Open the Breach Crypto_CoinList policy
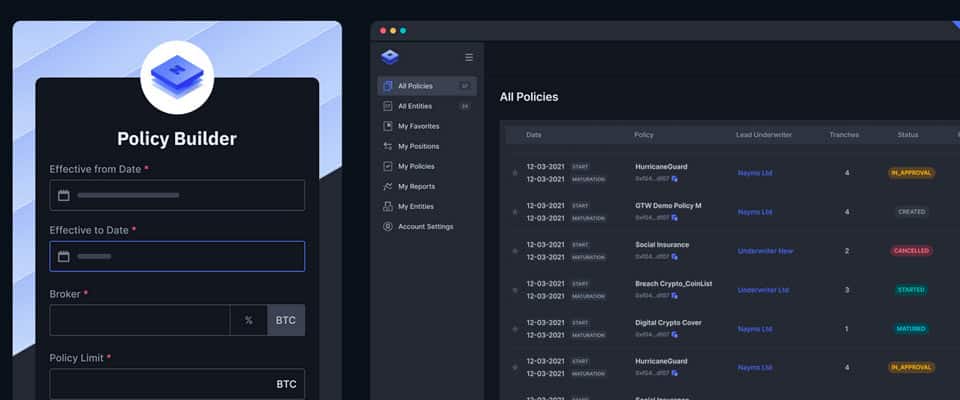 click(x=673, y=284)
